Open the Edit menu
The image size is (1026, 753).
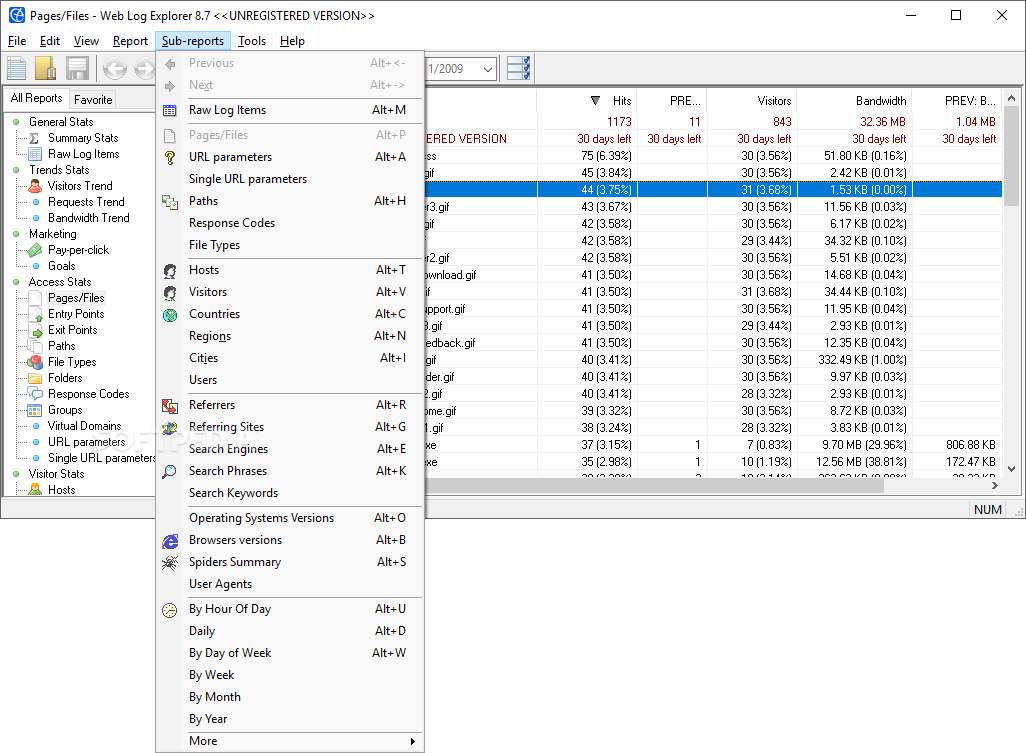50,41
